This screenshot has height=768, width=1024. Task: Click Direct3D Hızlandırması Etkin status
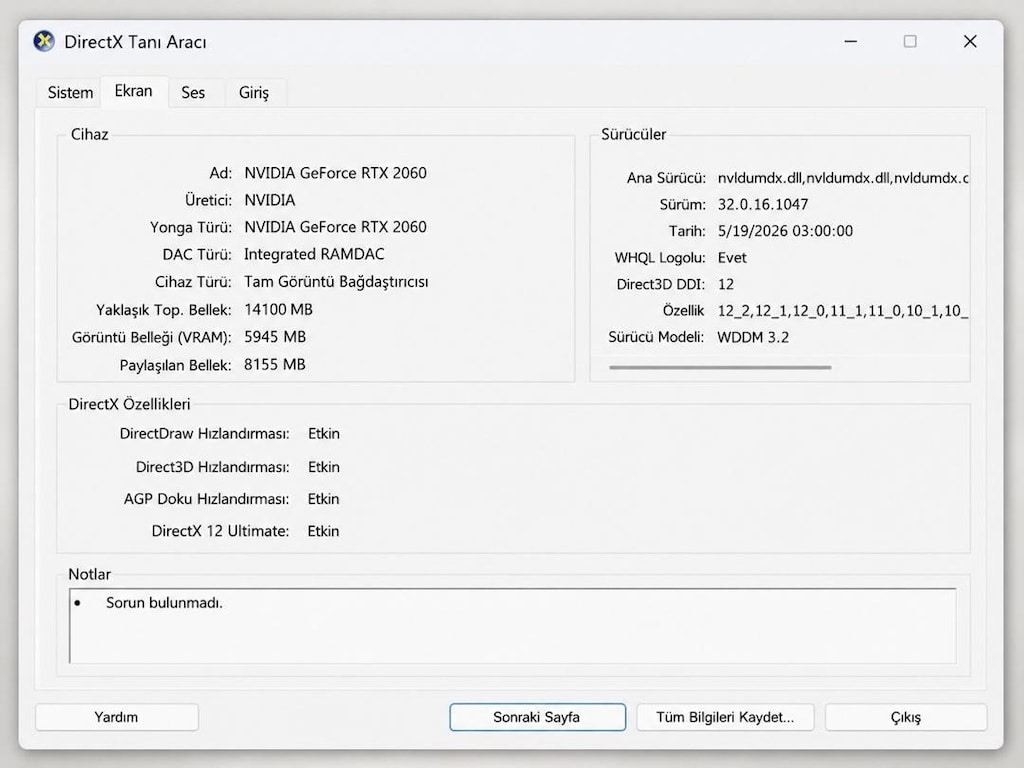[324, 467]
